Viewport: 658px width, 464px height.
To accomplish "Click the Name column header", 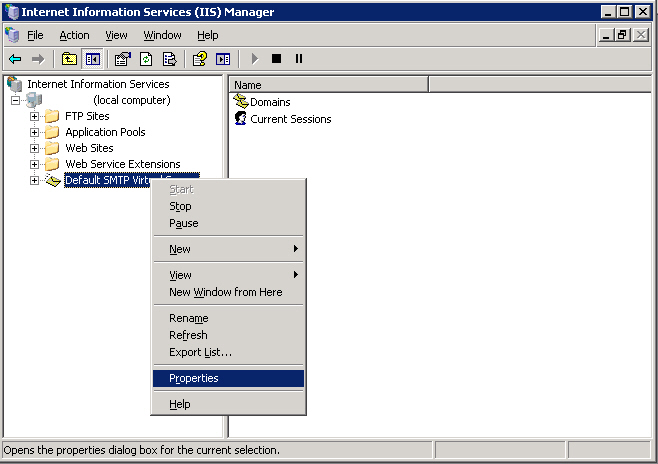I will click(327, 85).
